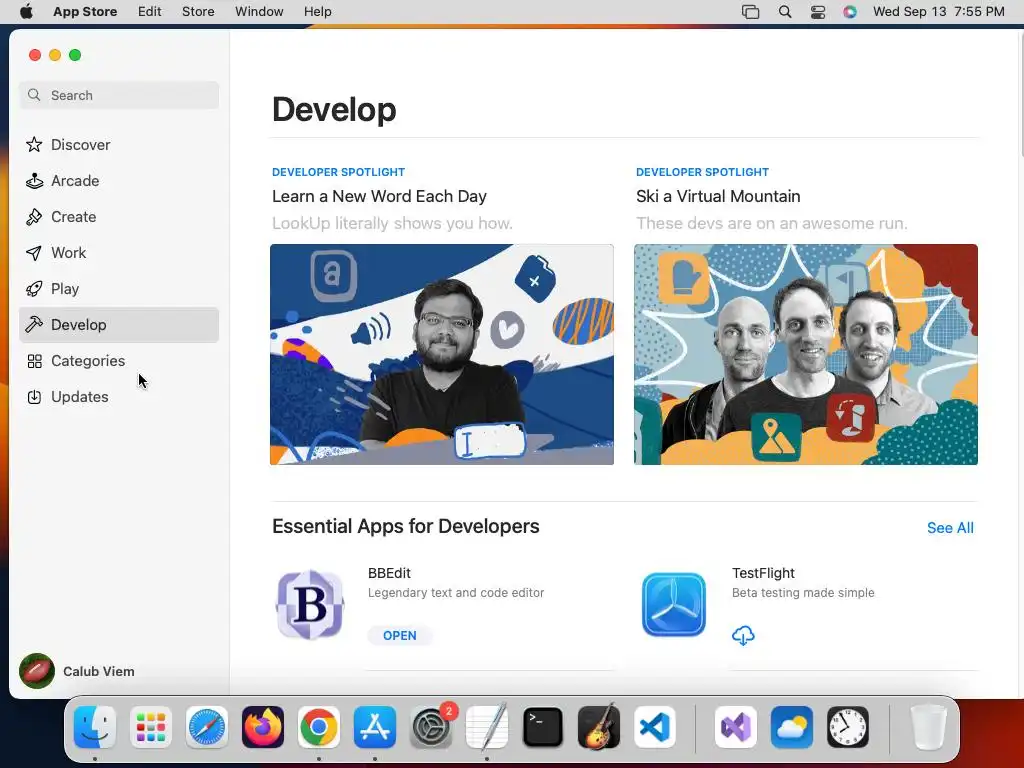Open the Weather app in Dock
This screenshot has height=768, width=1024.
(x=792, y=727)
